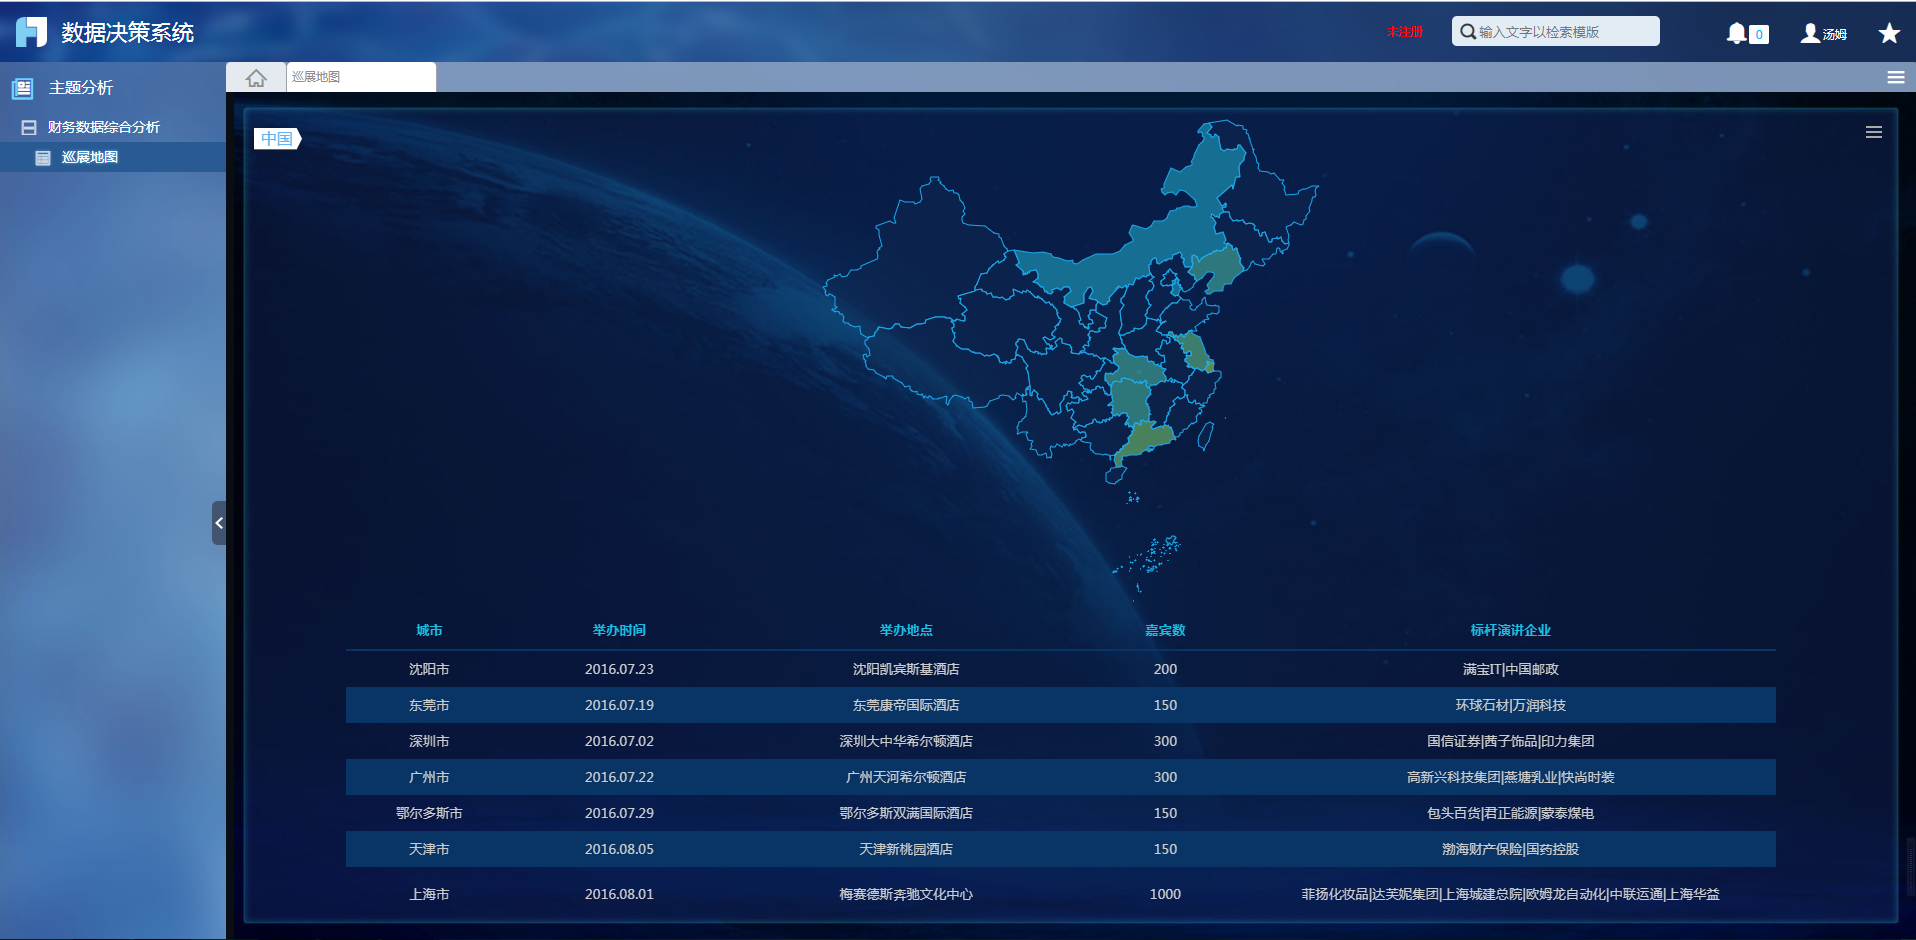Image resolution: width=1916 pixels, height=940 pixels.
Task: Click the star favorites icon
Action: [x=1889, y=33]
